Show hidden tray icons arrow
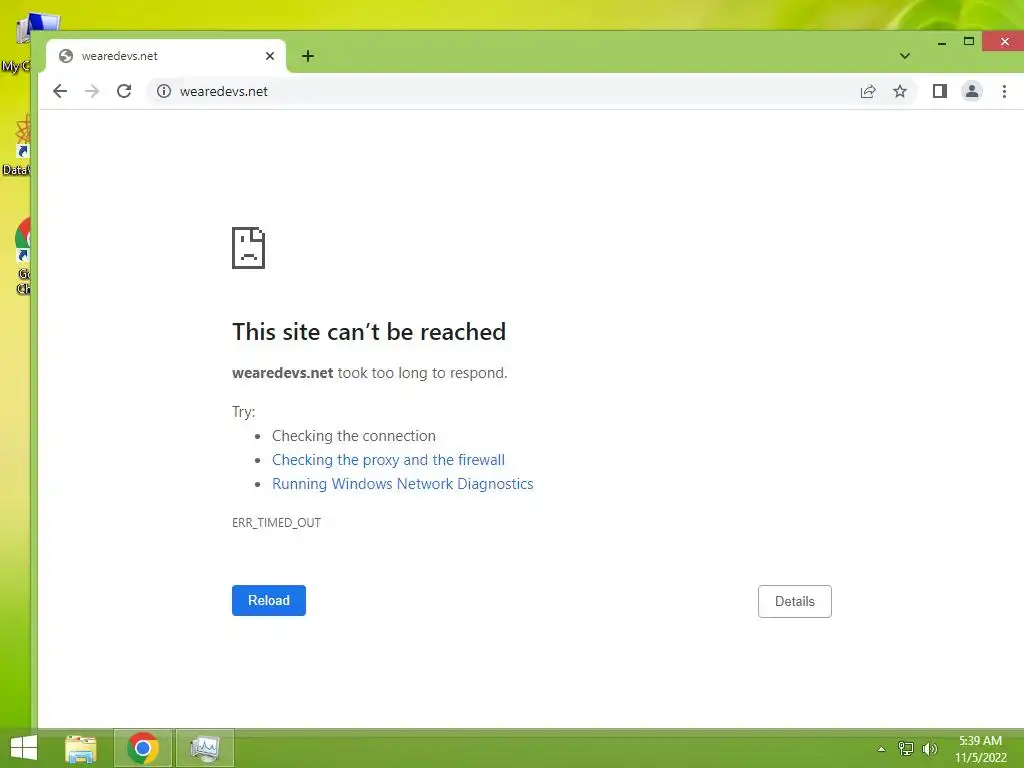 882,749
